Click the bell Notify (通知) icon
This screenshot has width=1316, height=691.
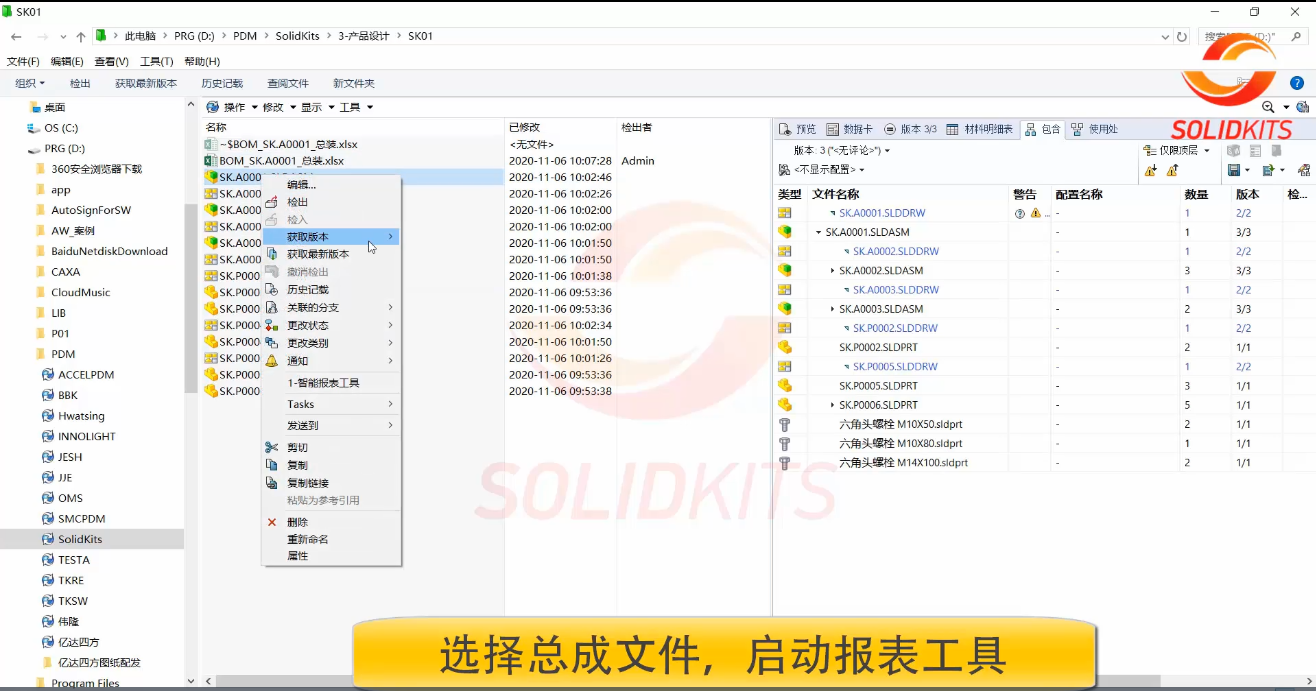271,361
